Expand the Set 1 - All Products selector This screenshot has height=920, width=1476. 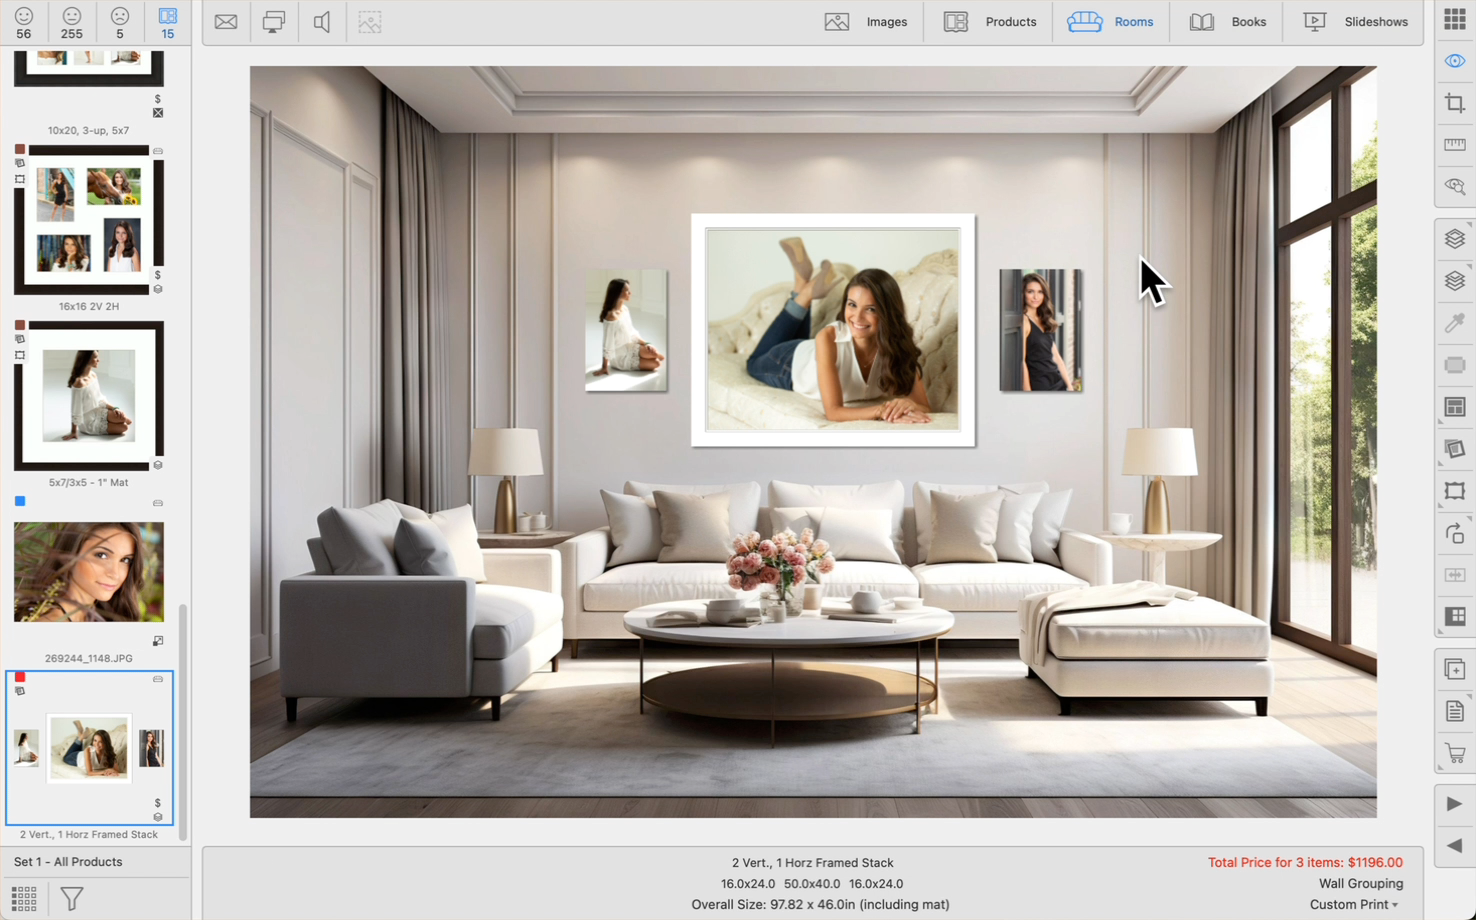tap(68, 862)
